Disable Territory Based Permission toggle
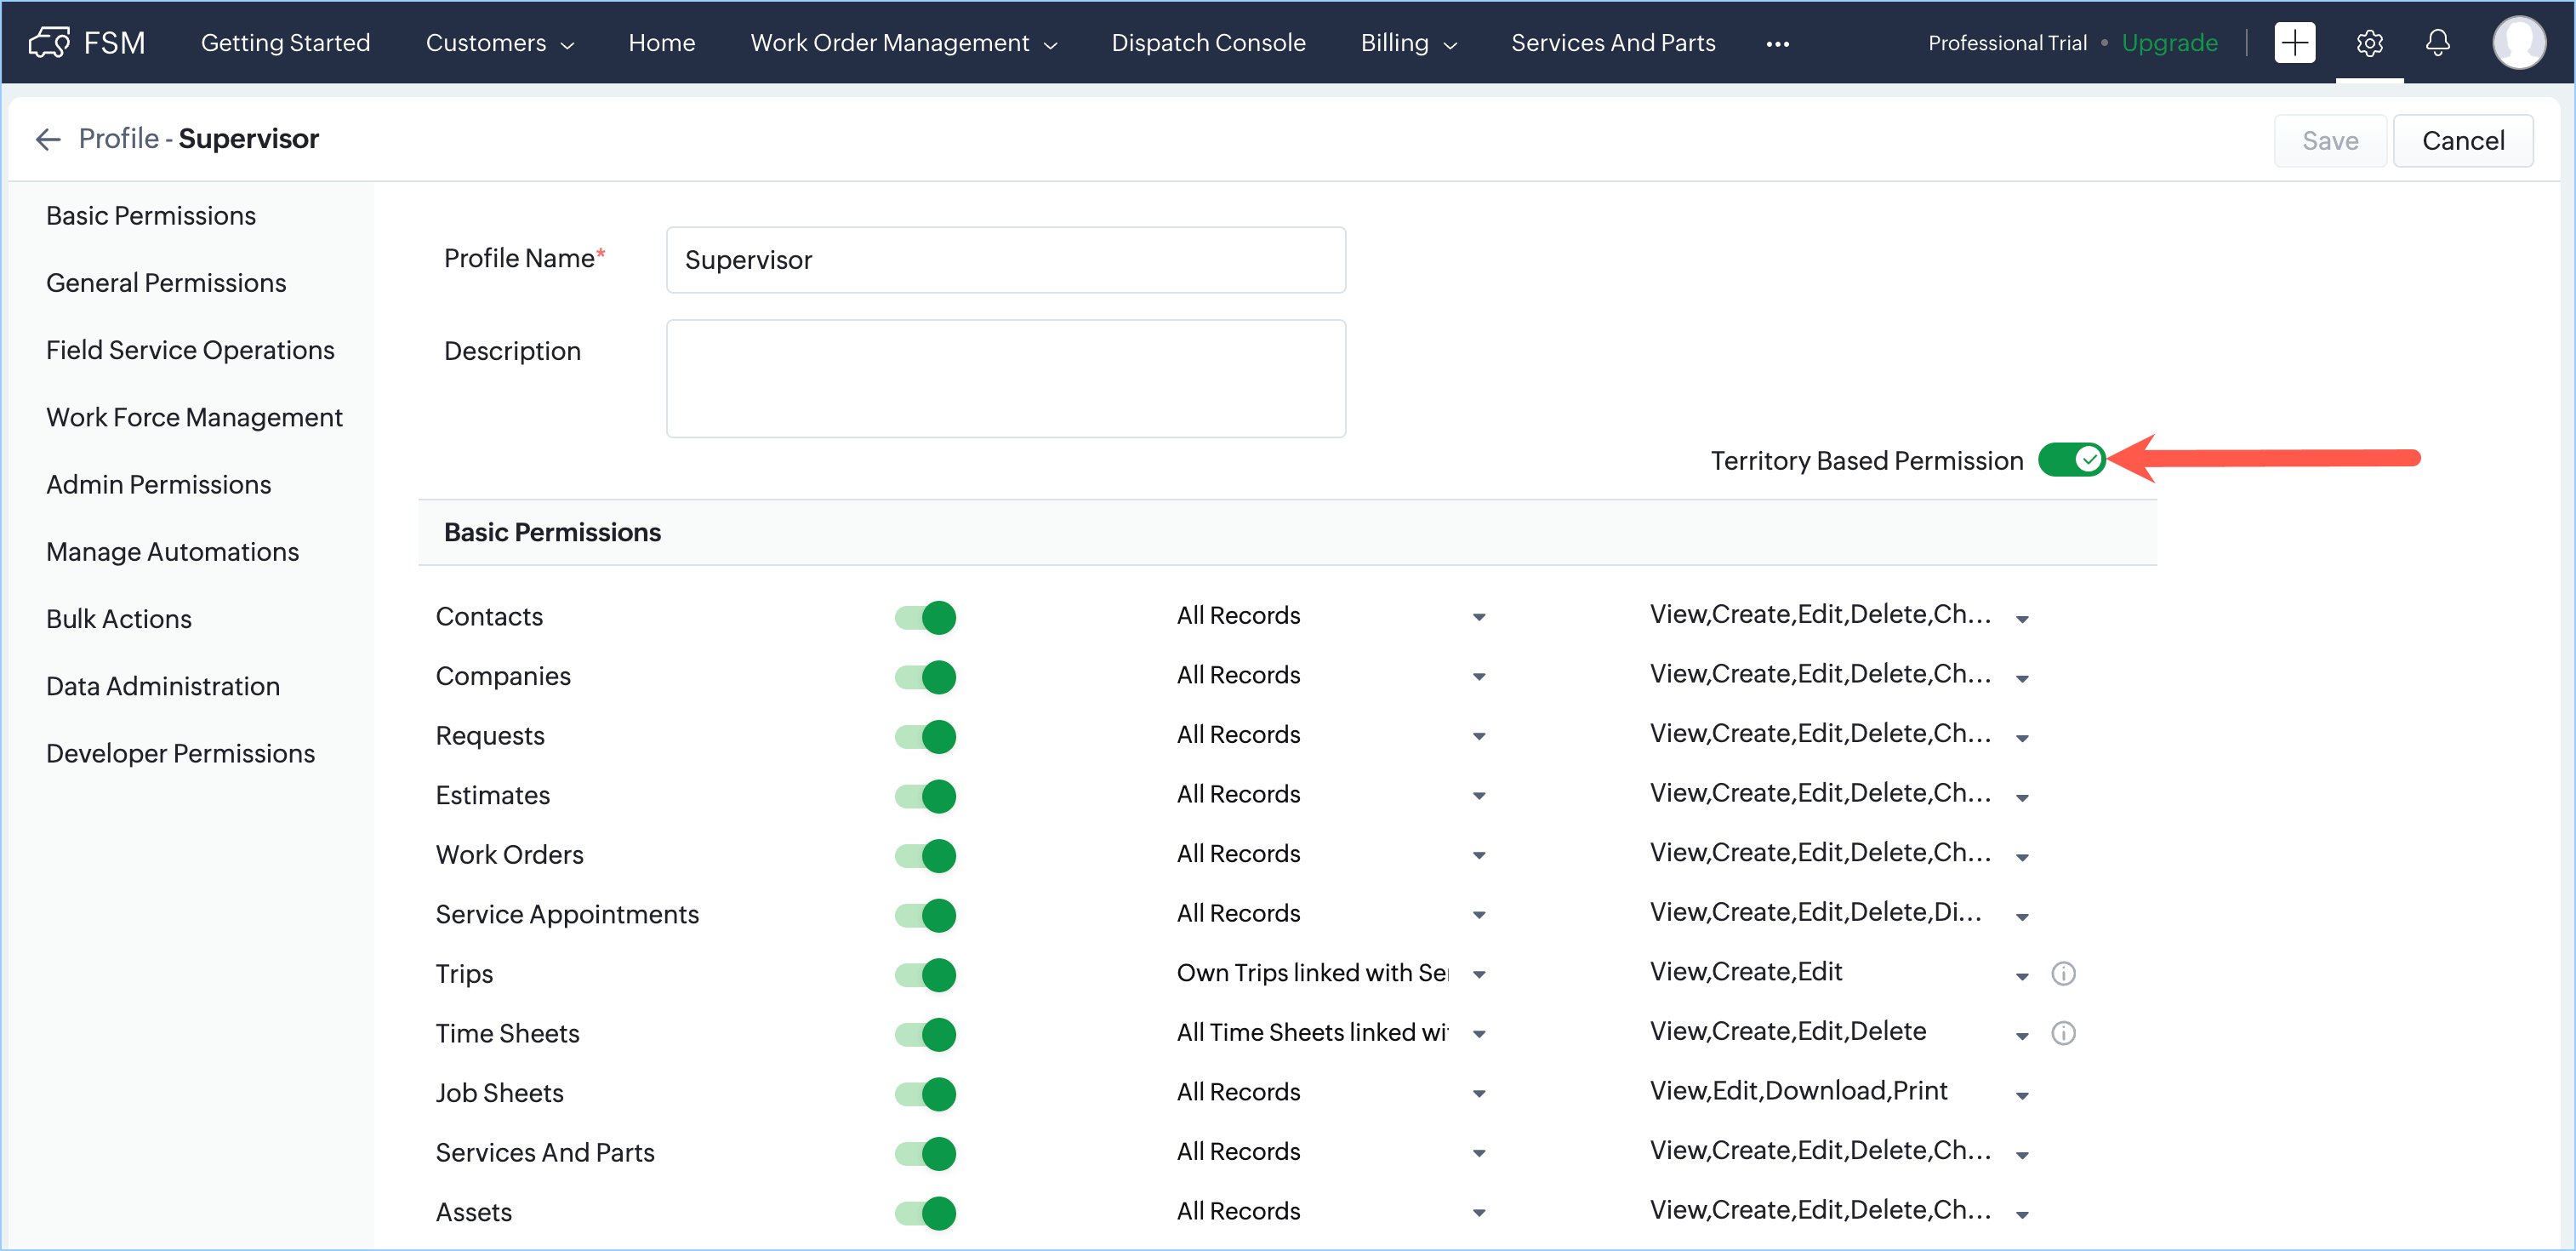 click(x=2071, y=460)
